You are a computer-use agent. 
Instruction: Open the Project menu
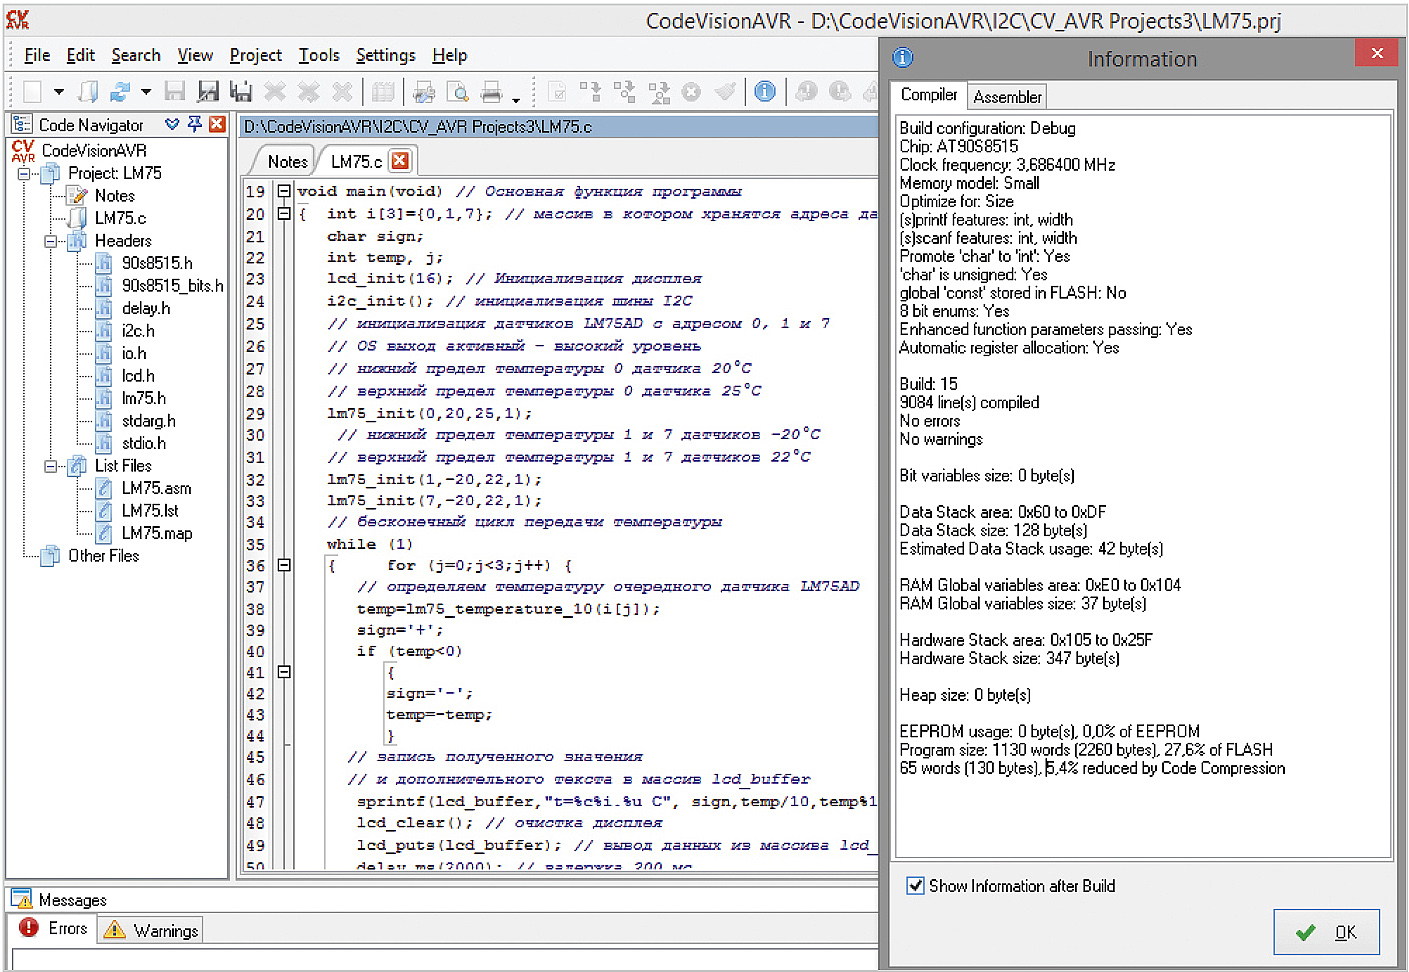click(x=256, y=55)
